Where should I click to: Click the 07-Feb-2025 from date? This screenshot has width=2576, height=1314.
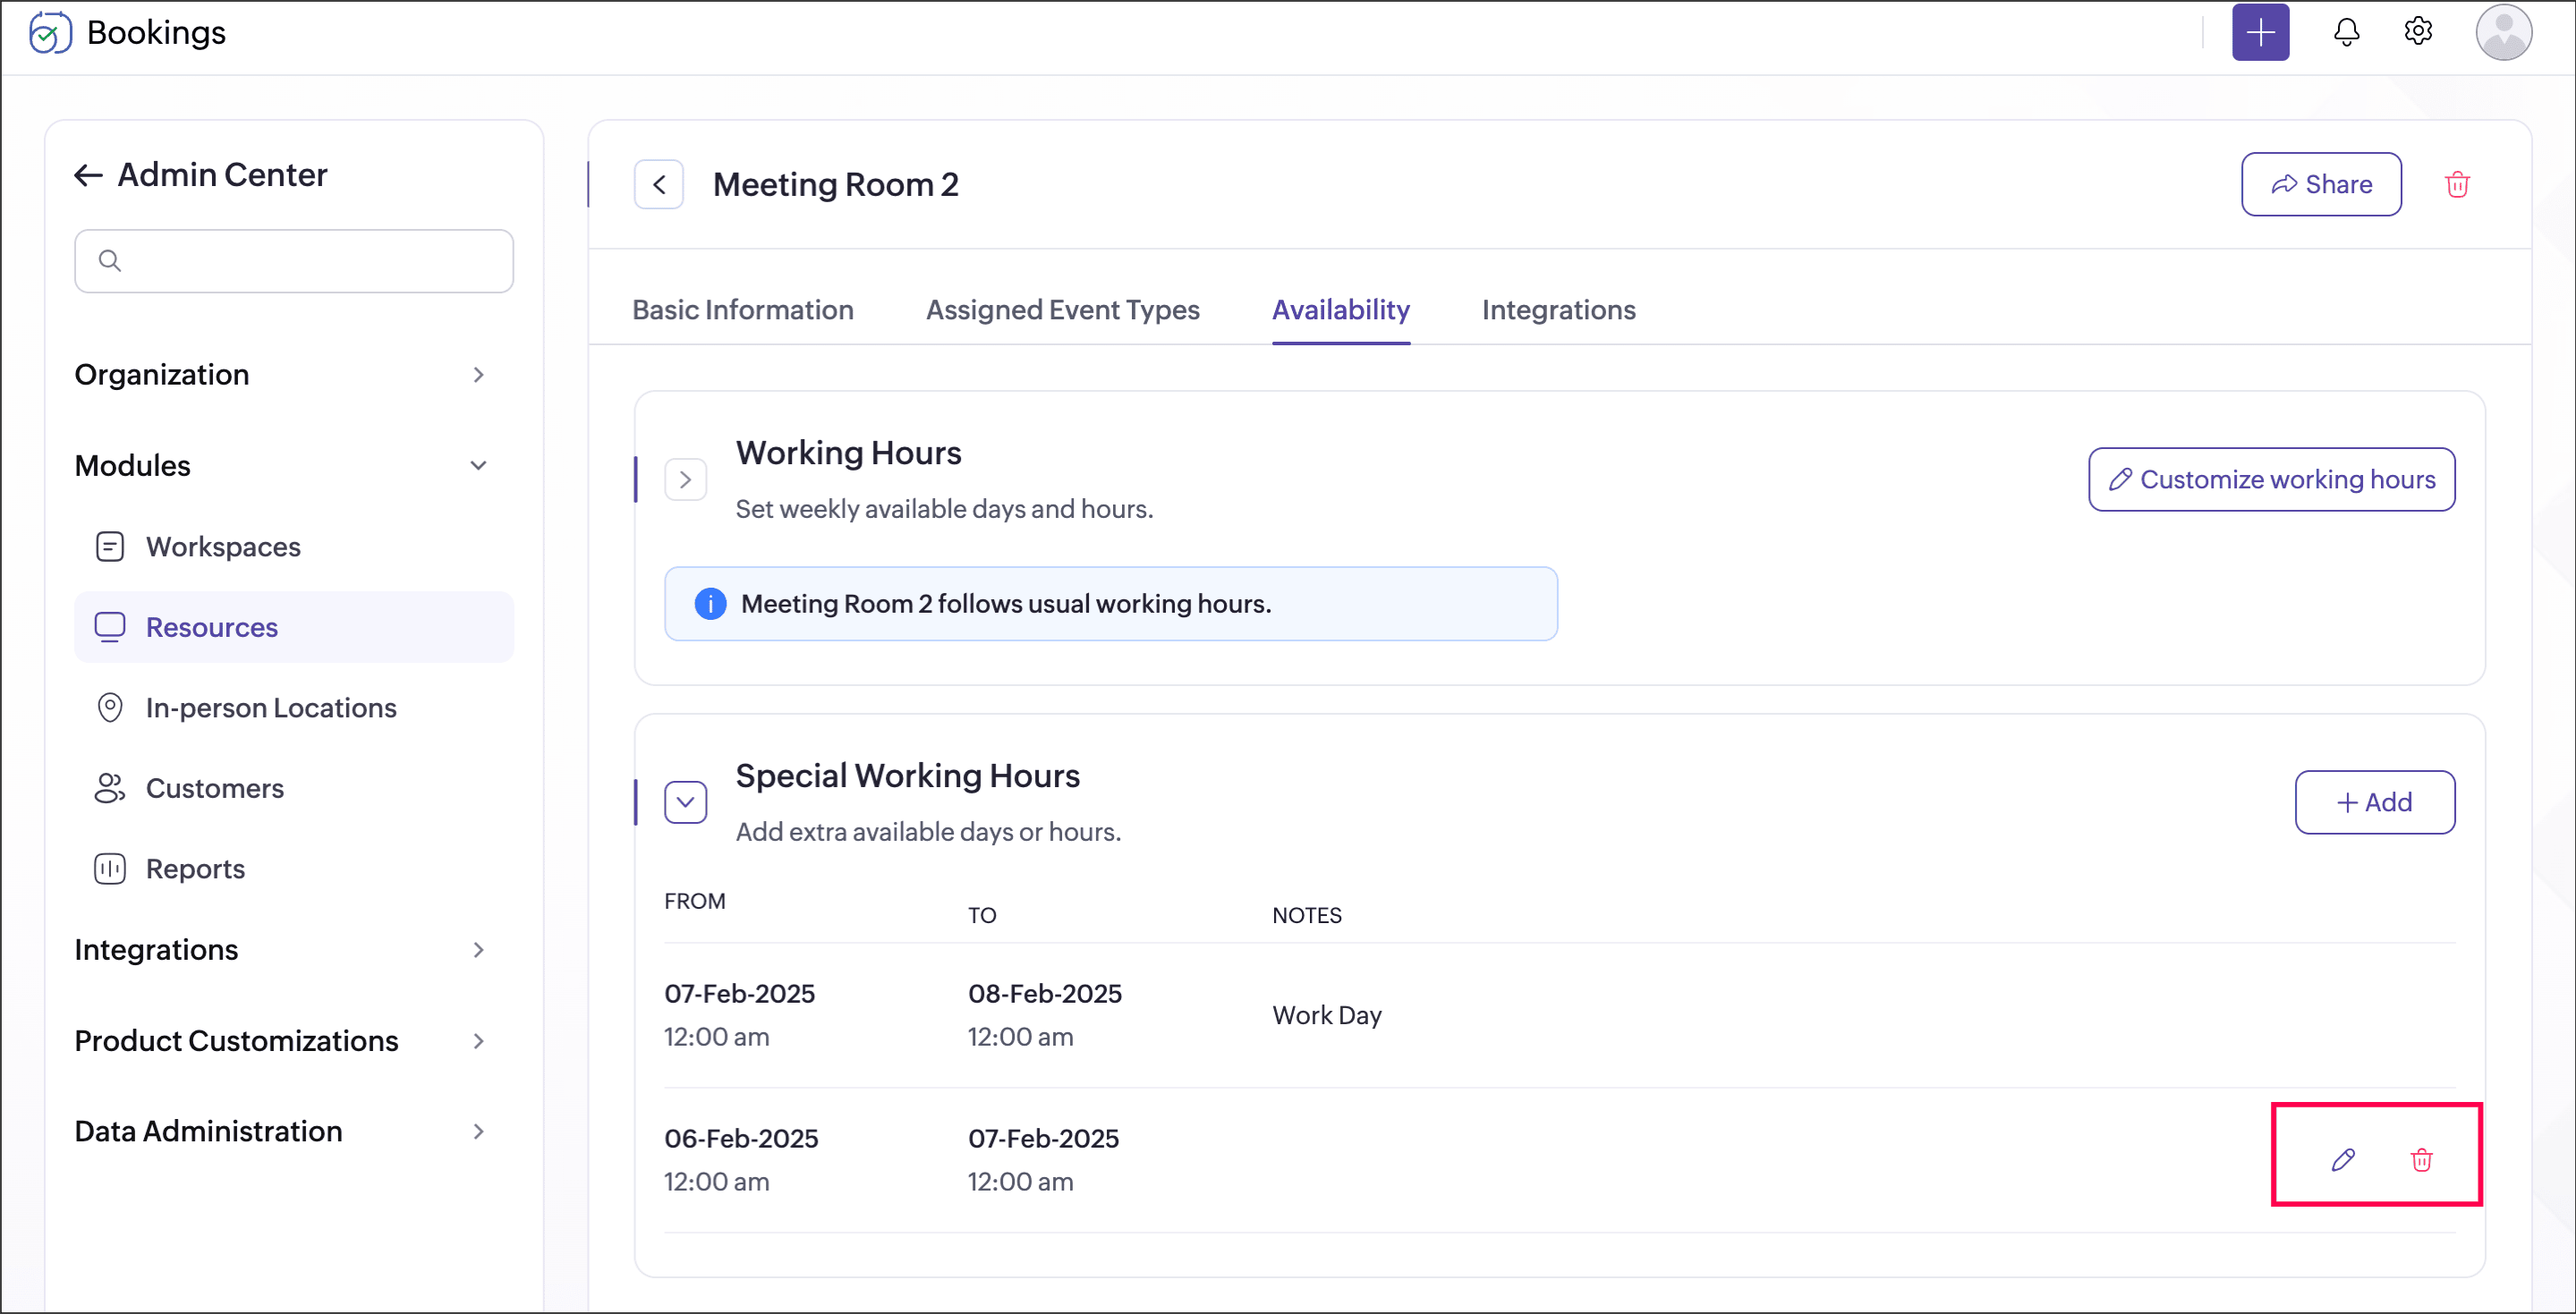pyautogui.click(x=740, y=994)
